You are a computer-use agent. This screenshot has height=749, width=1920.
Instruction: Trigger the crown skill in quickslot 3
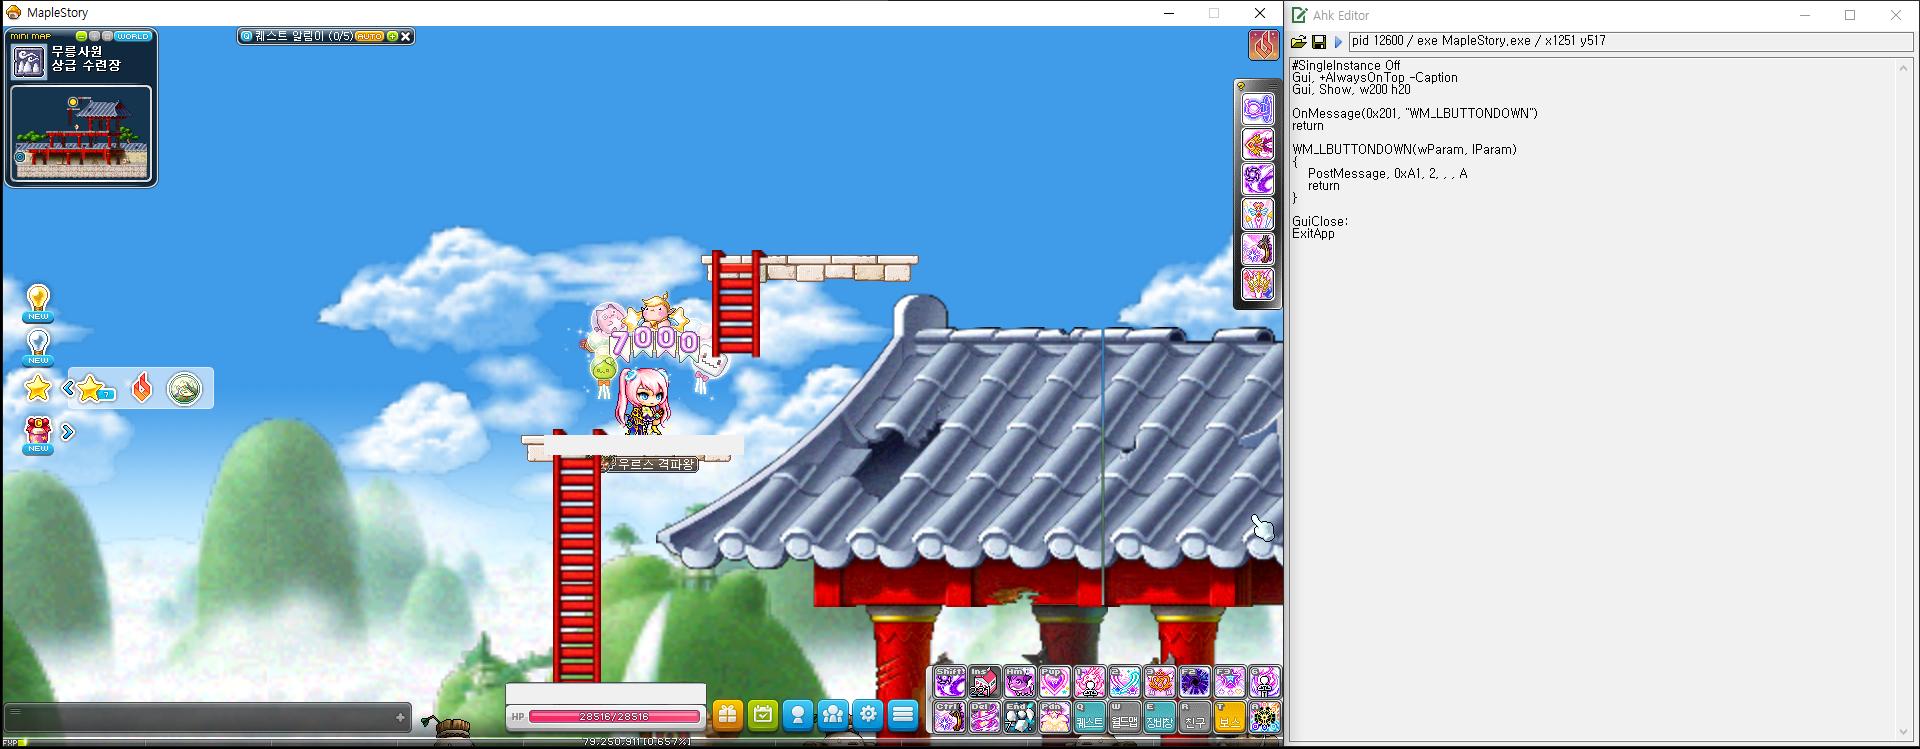pyautogui.click(x=1160, y=682)
